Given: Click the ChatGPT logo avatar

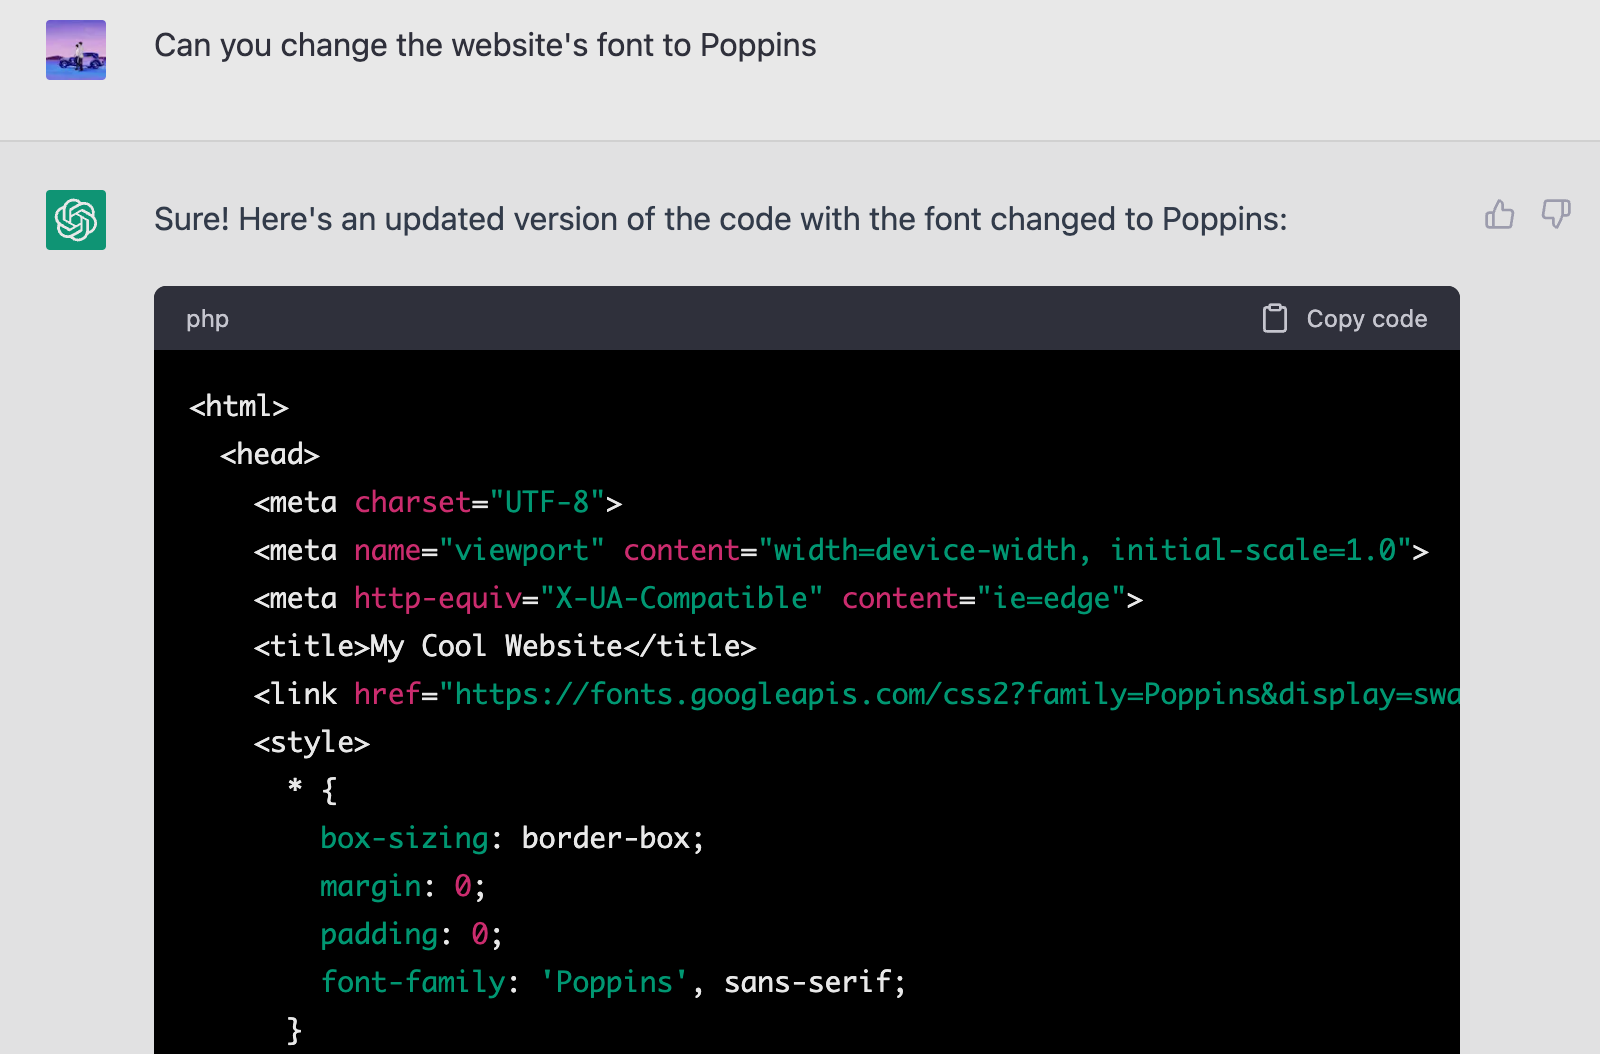Looking at the screenshot, I should pos(76,220).
